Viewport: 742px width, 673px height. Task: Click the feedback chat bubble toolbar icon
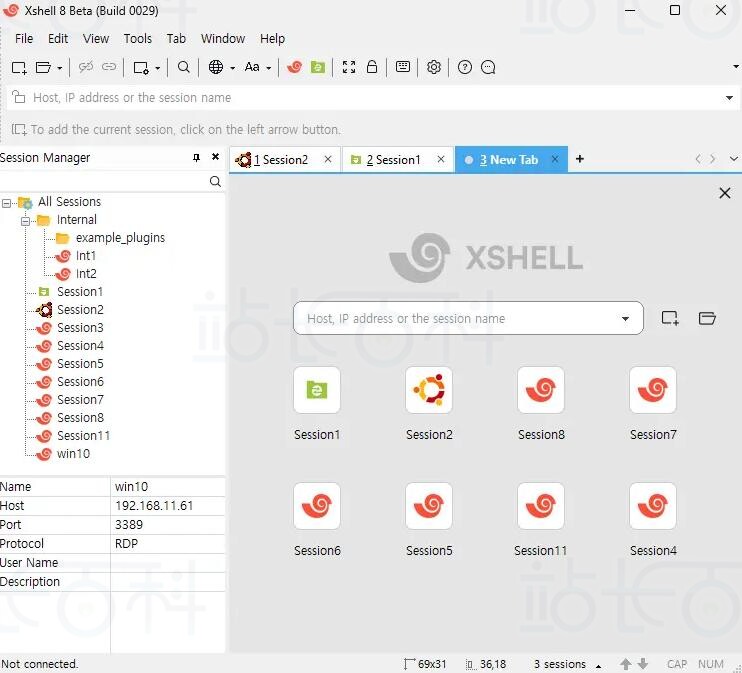[x=488, y=67]
